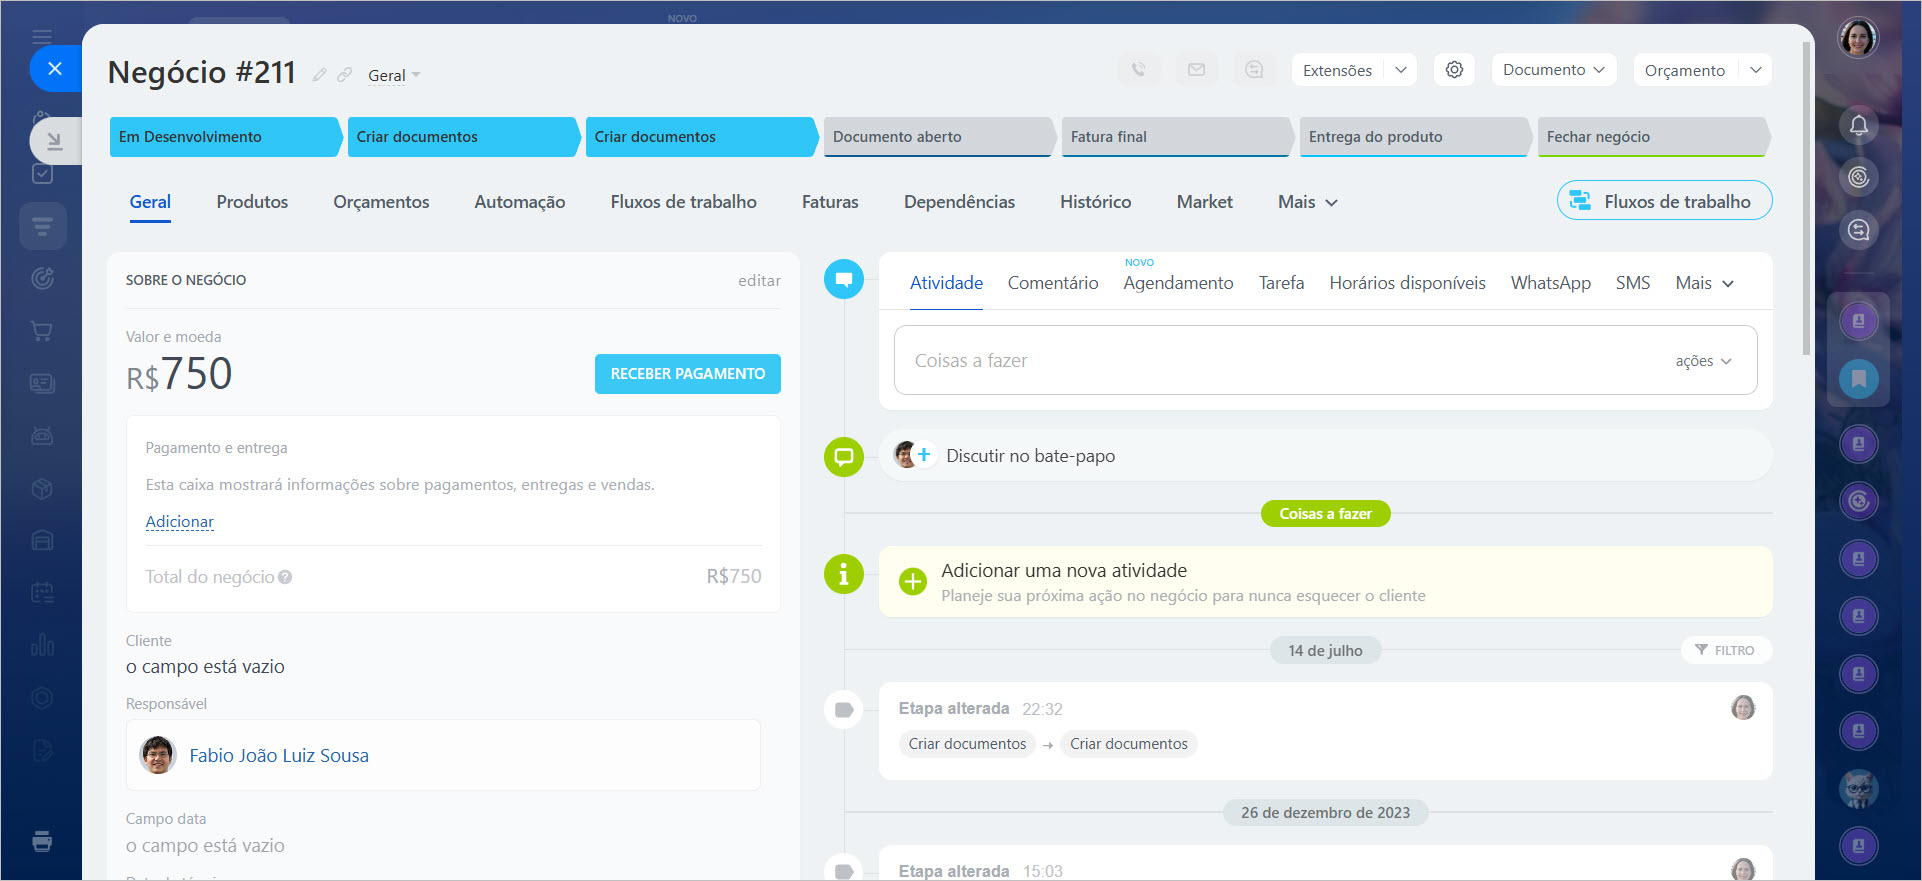Select the Horários disponíveis tab
The width and height of the screenshot is (1922, 881).
coord(1407,283)
